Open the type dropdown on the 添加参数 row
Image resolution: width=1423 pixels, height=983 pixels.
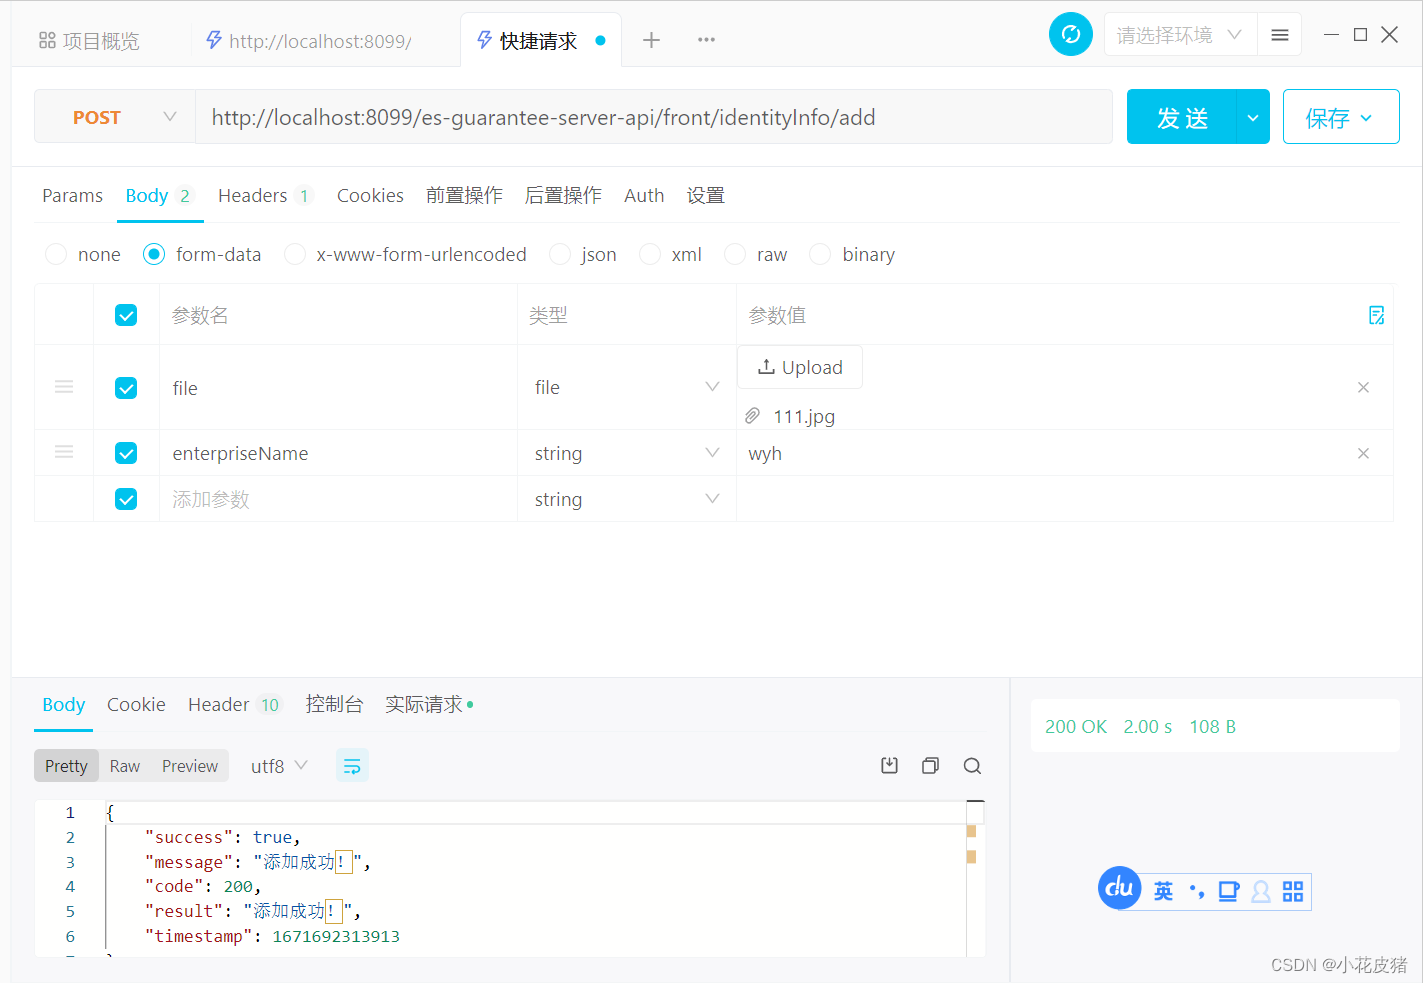click(626, 499)
